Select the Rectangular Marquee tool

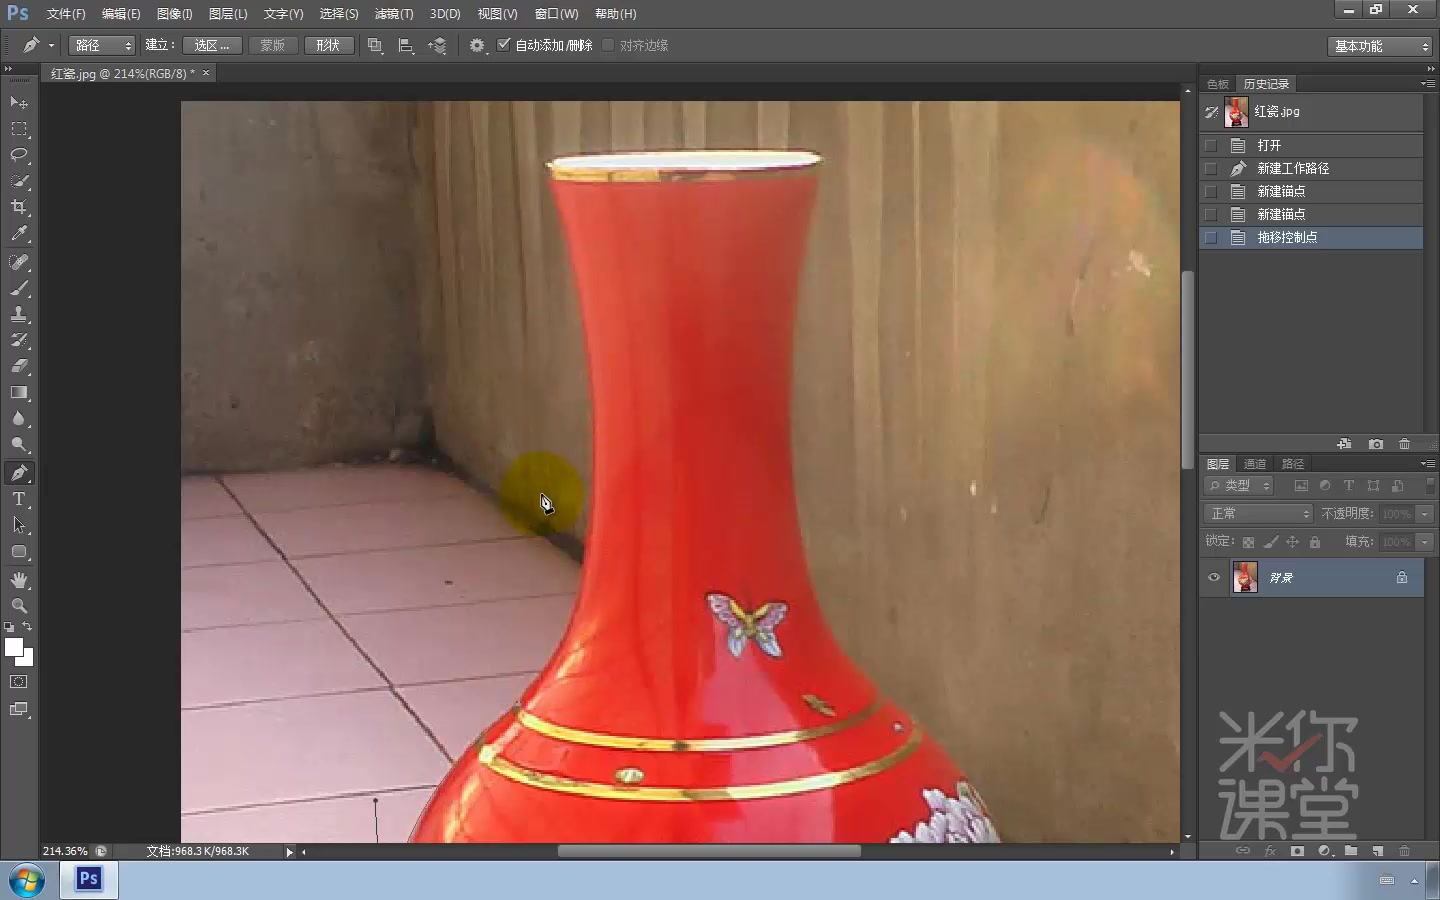click(x=19, y=129)
